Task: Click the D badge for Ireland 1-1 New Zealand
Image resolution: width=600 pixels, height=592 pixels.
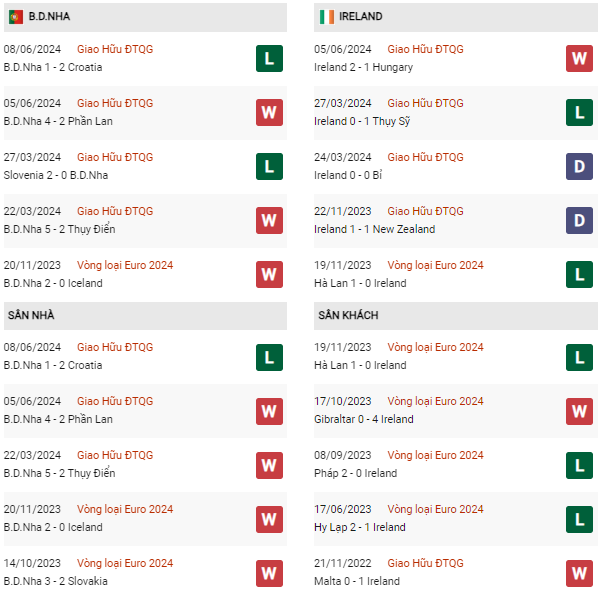Action: point(579,220)
